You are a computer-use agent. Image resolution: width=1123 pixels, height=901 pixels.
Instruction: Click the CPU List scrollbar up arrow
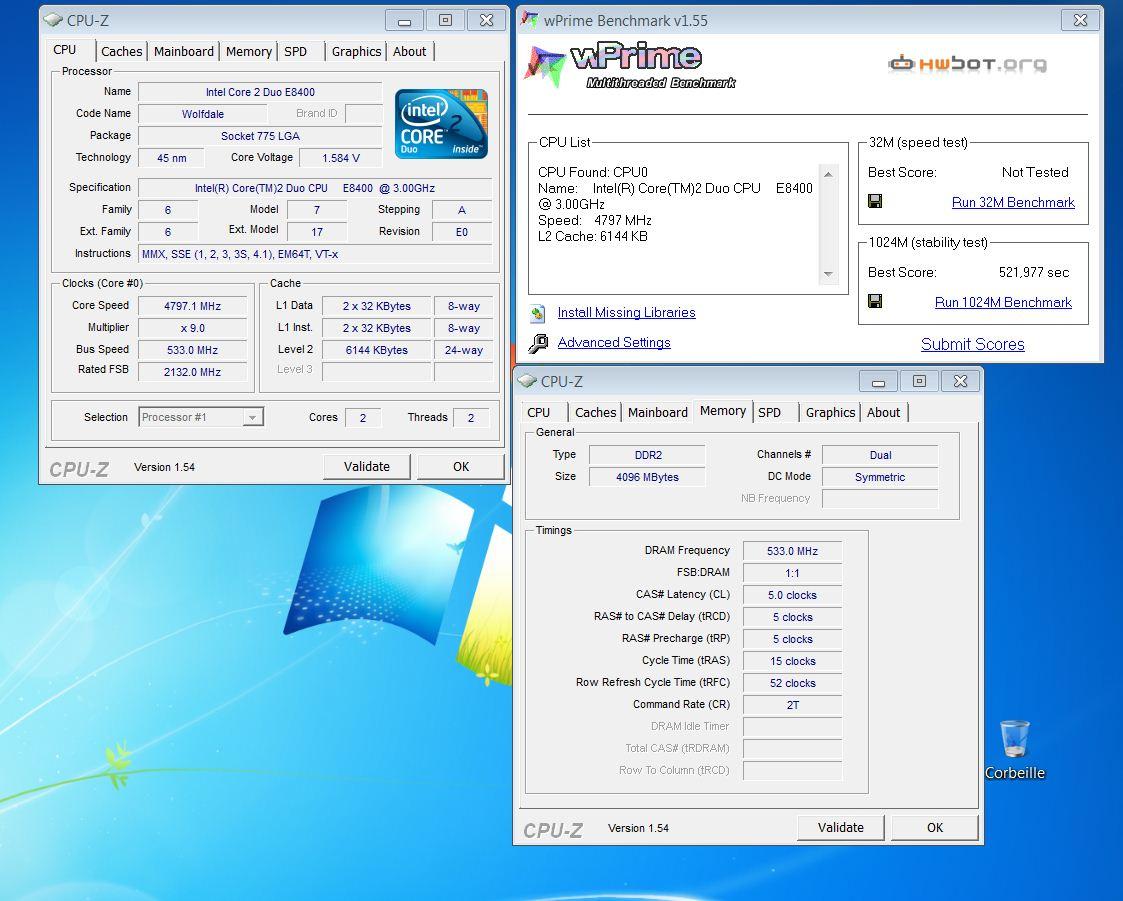coord(829,174)
